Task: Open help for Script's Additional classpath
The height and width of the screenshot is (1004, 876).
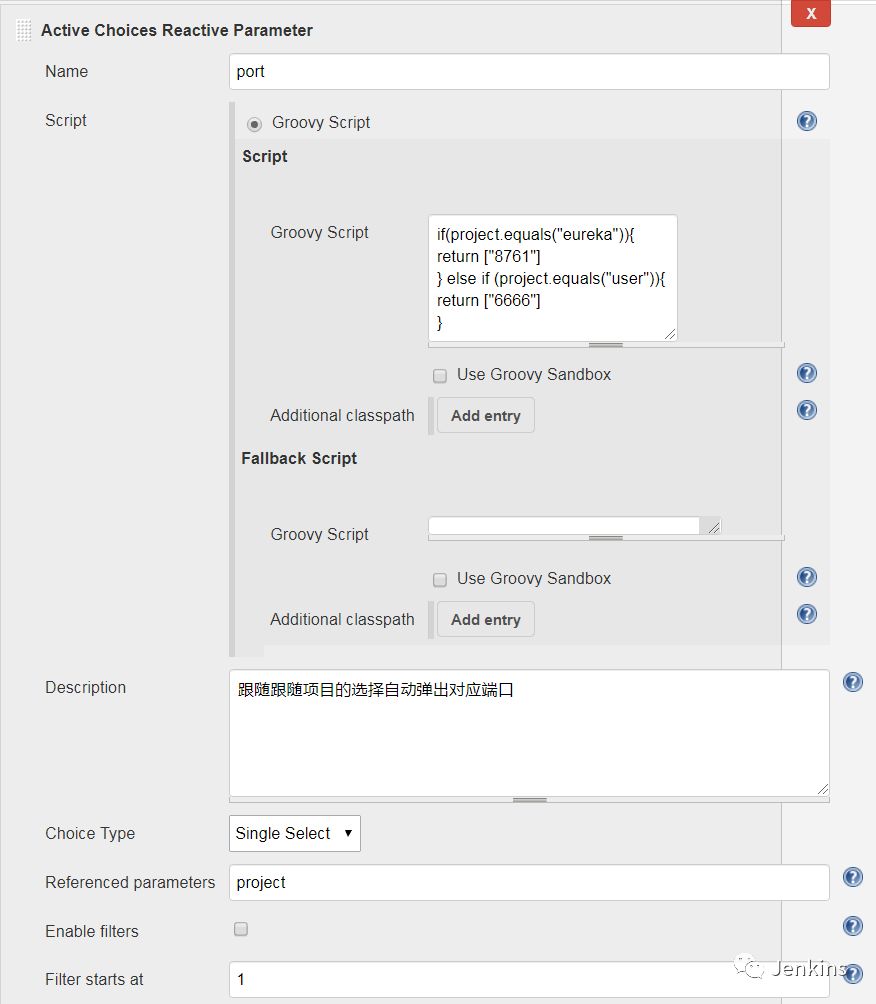Action: tap(807, 410)
